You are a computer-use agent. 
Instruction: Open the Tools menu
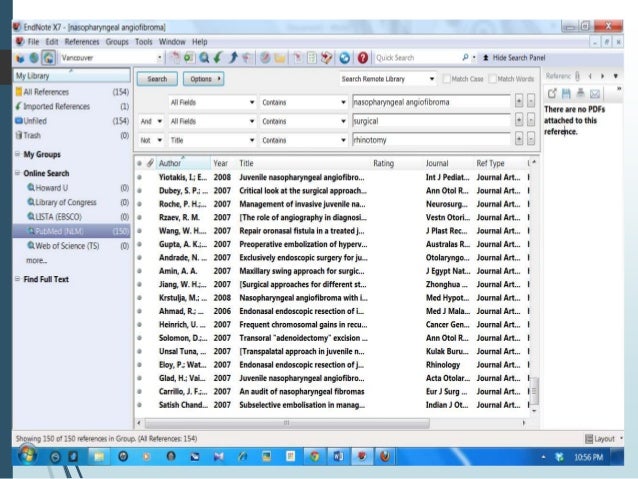[x=144, y=42]
